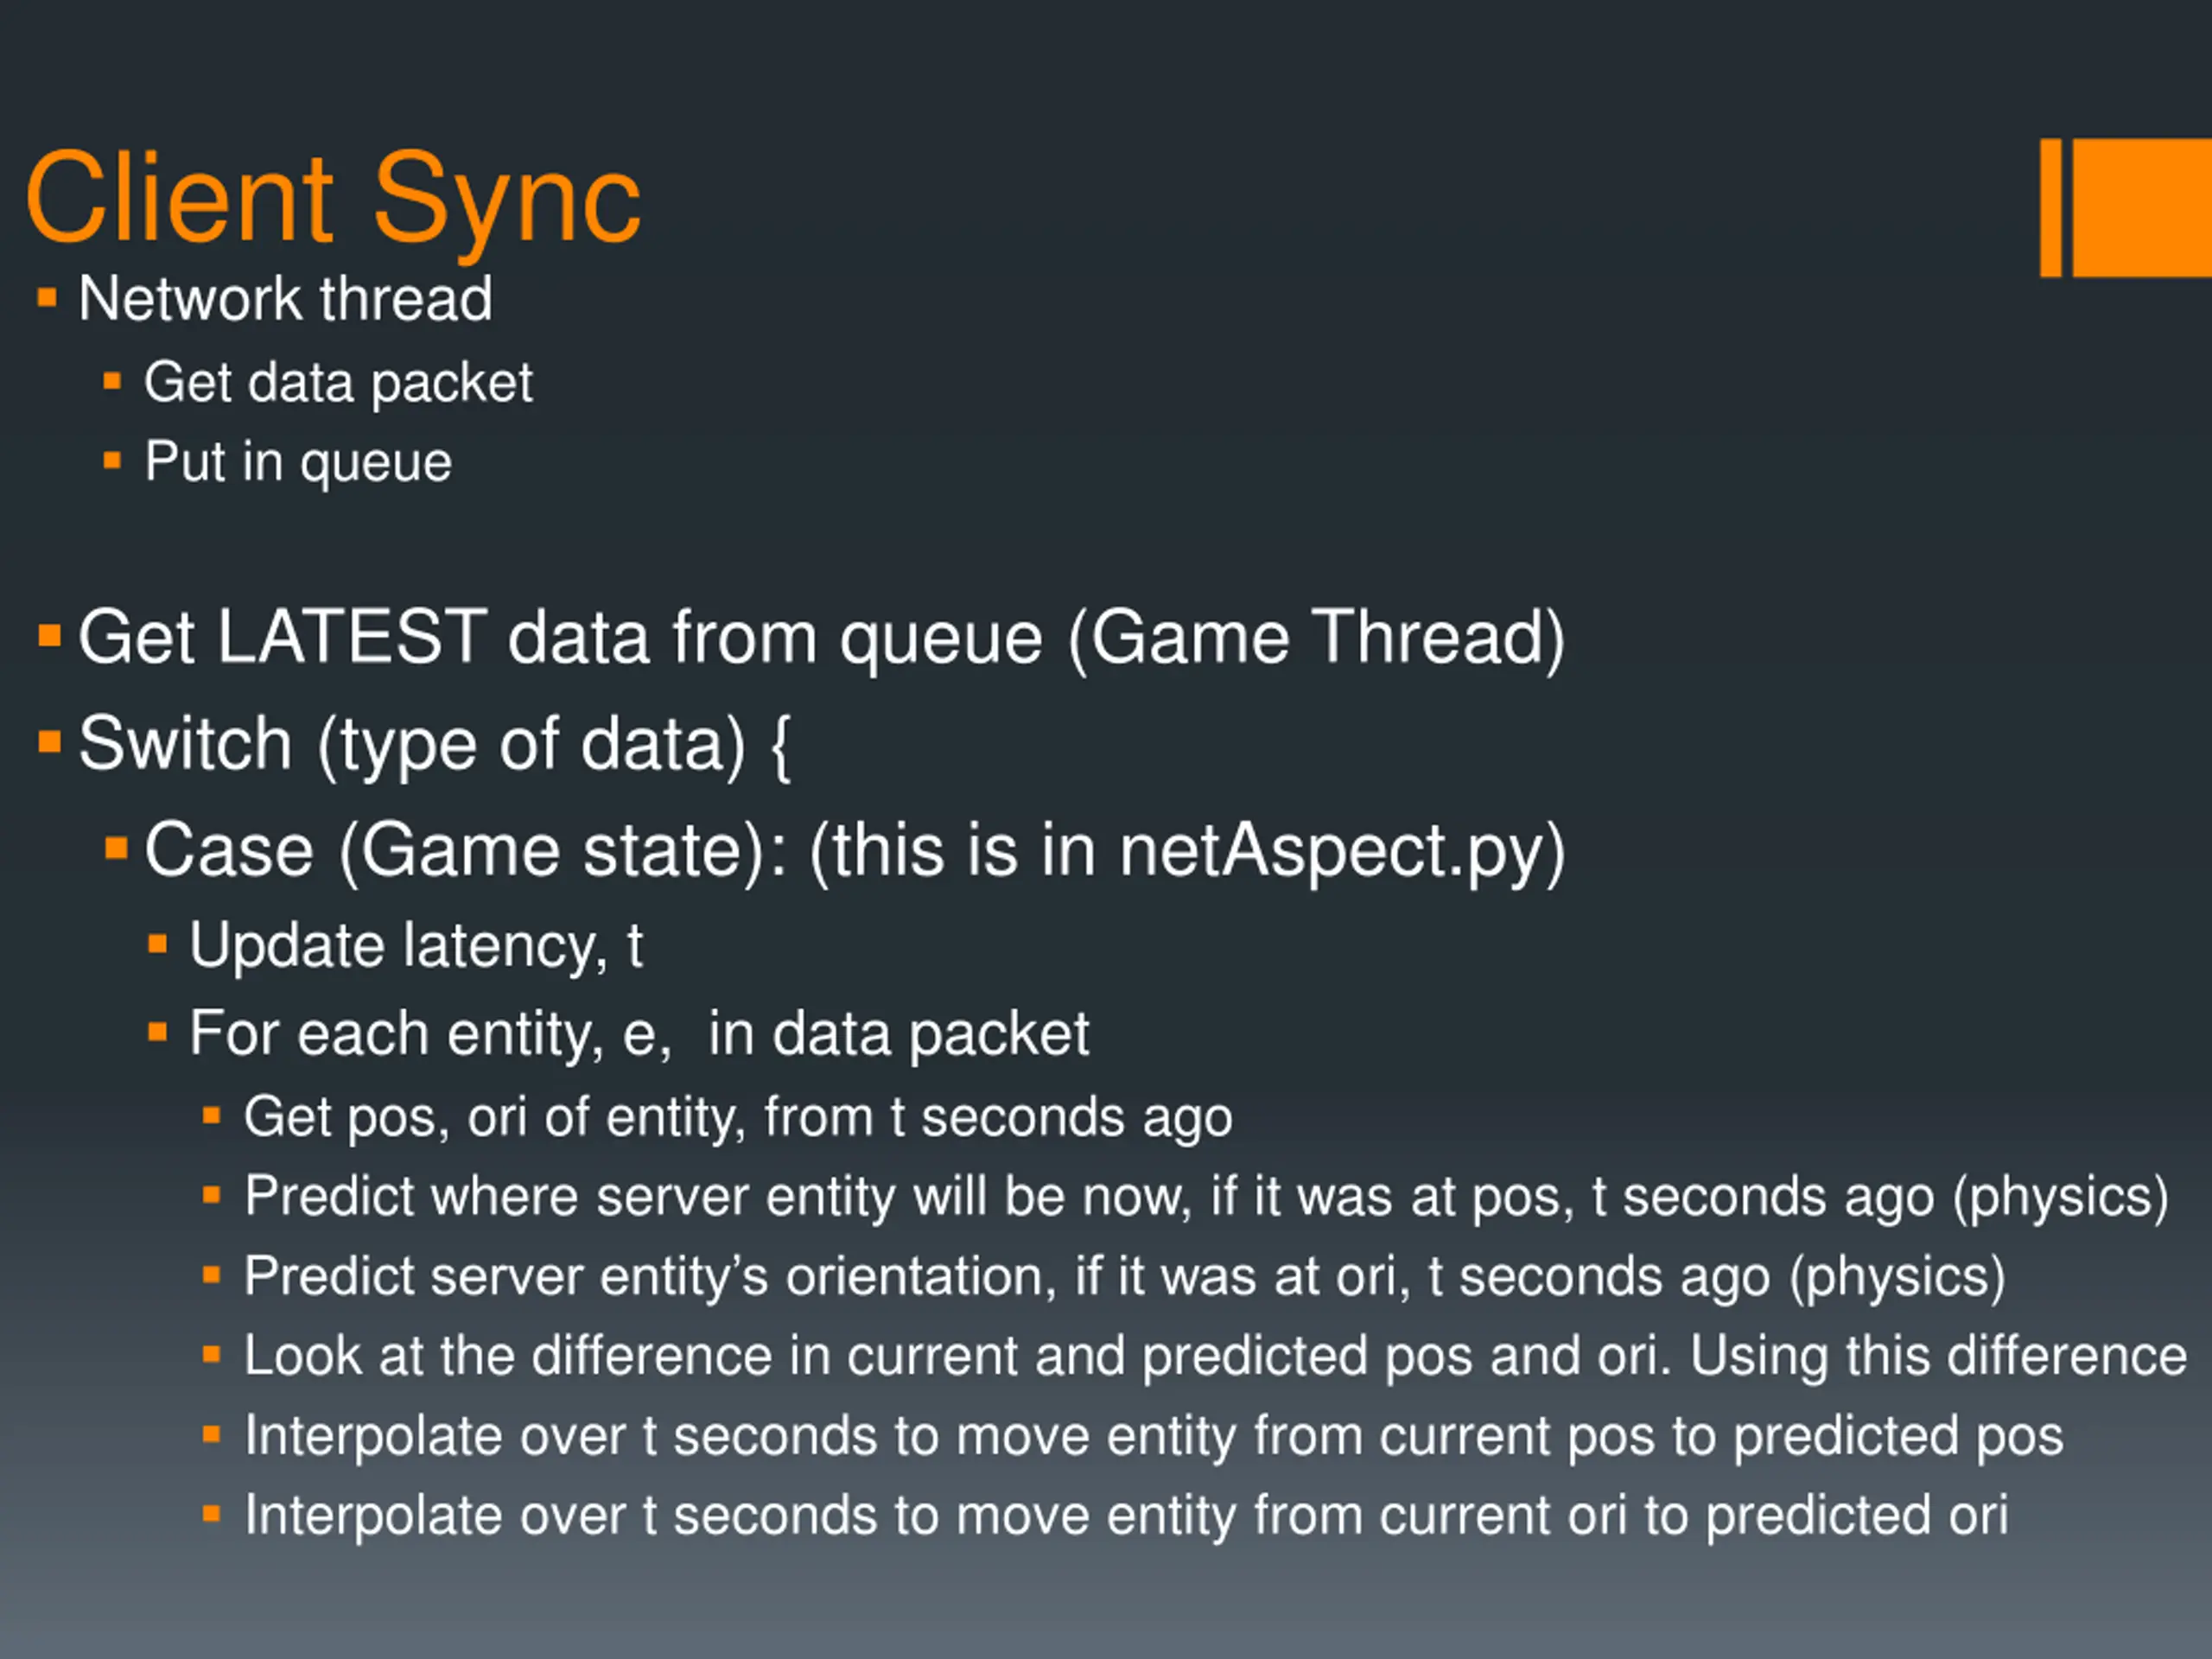The image size is (2212, 1659).
Task: Click the "to predicted pos" interpolate line
Action: click(x=1154, y=1437)
